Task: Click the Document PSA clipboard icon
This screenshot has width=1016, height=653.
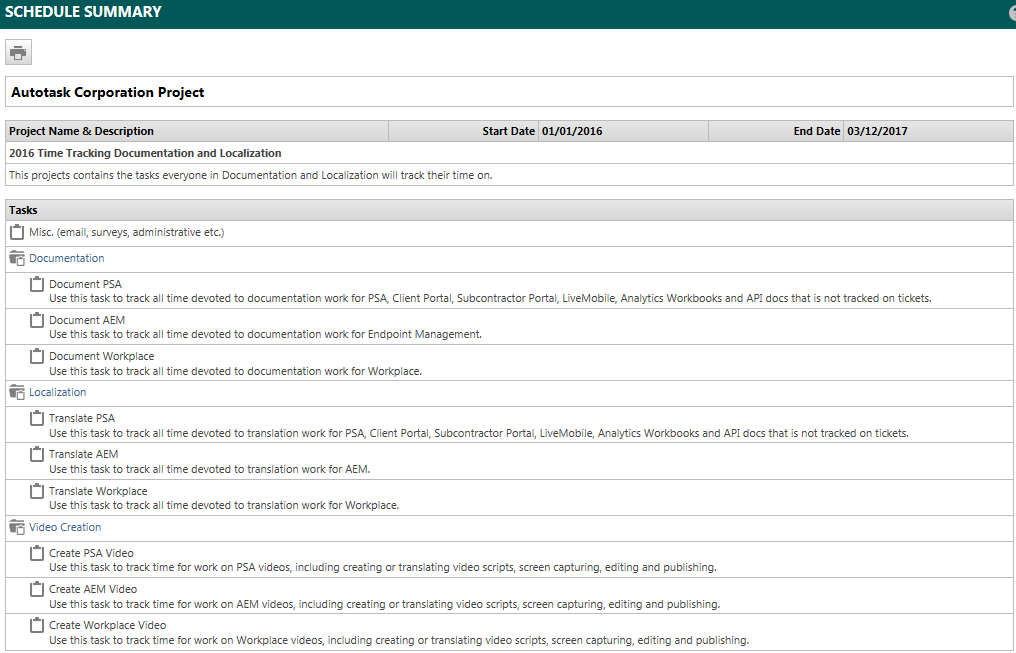Action: point(38,284)
